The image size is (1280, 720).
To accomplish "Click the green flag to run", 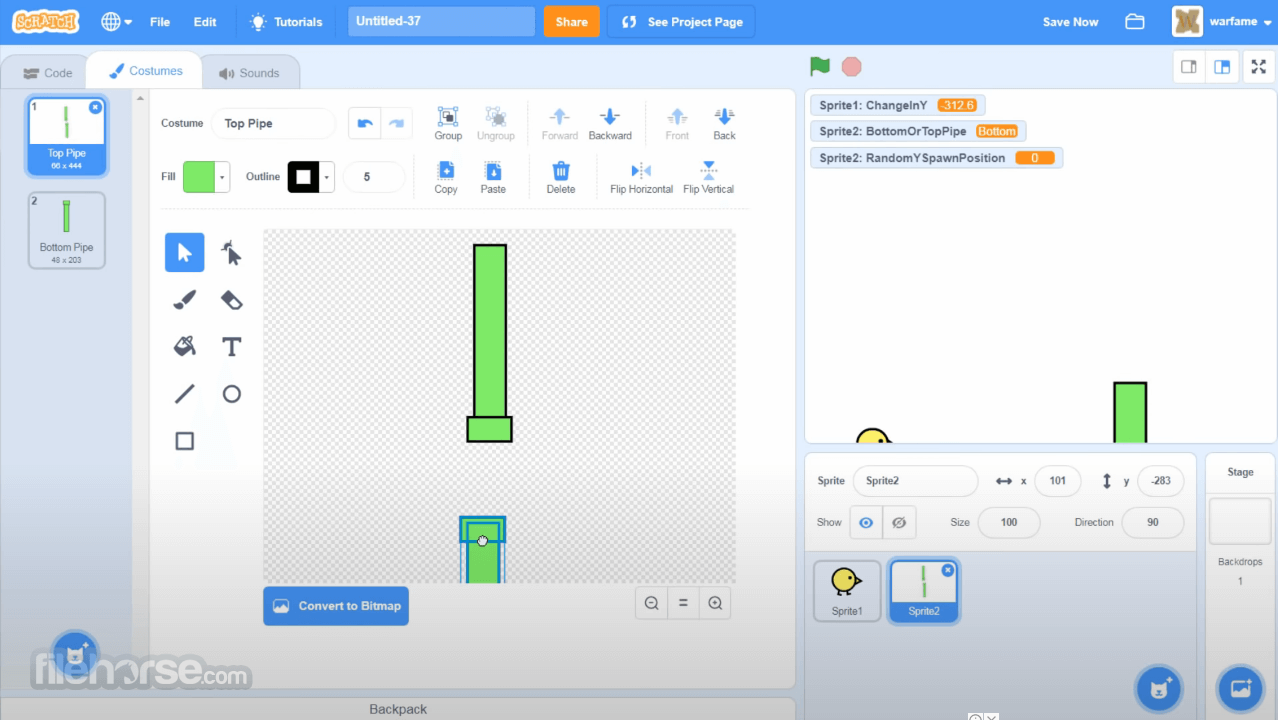I will (x=820, y=67).
